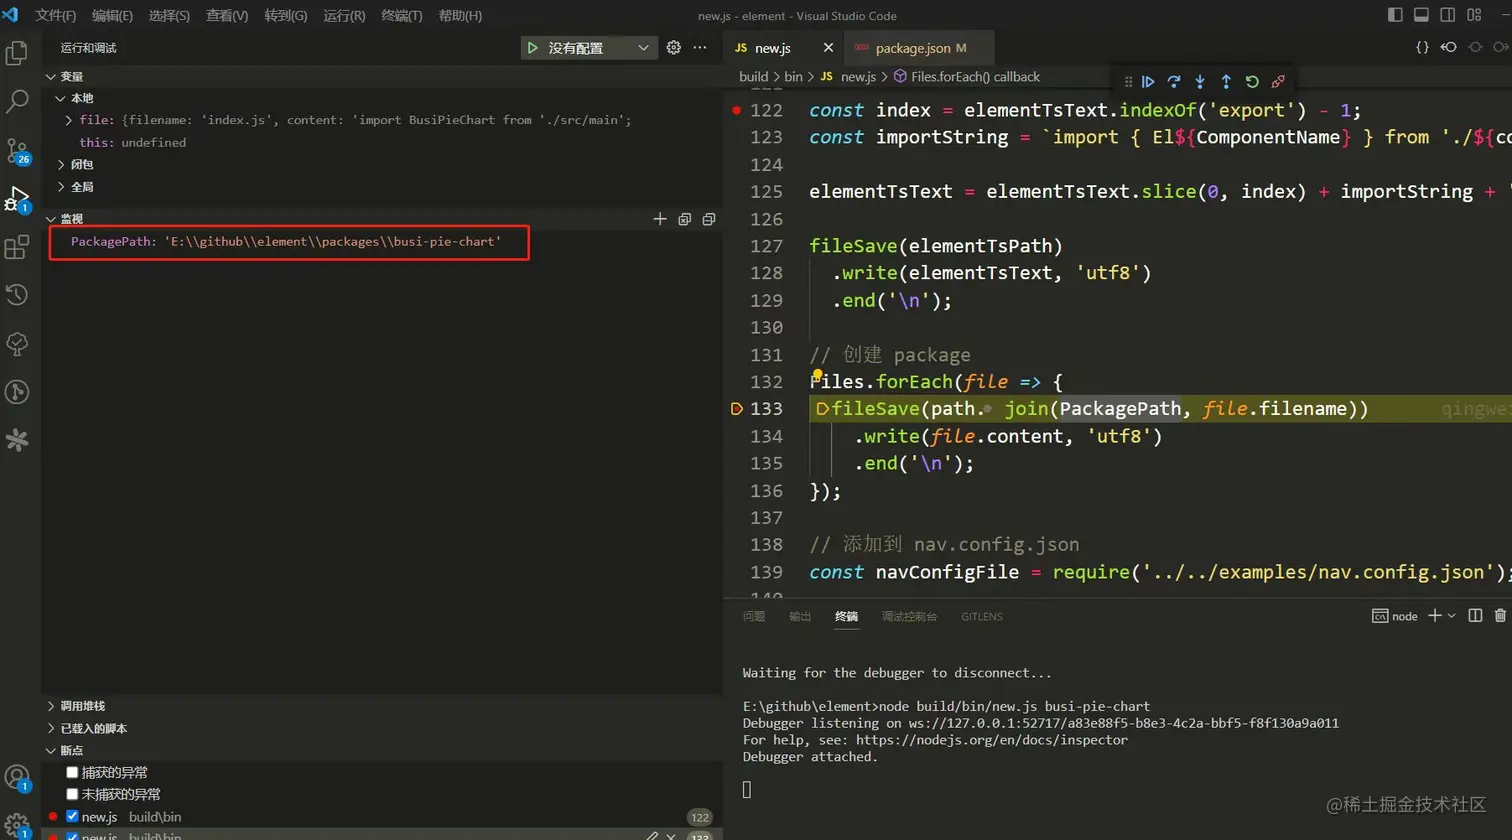Add a watch expression with plus icon
The image size is (1512, 840).
[660, 219]
